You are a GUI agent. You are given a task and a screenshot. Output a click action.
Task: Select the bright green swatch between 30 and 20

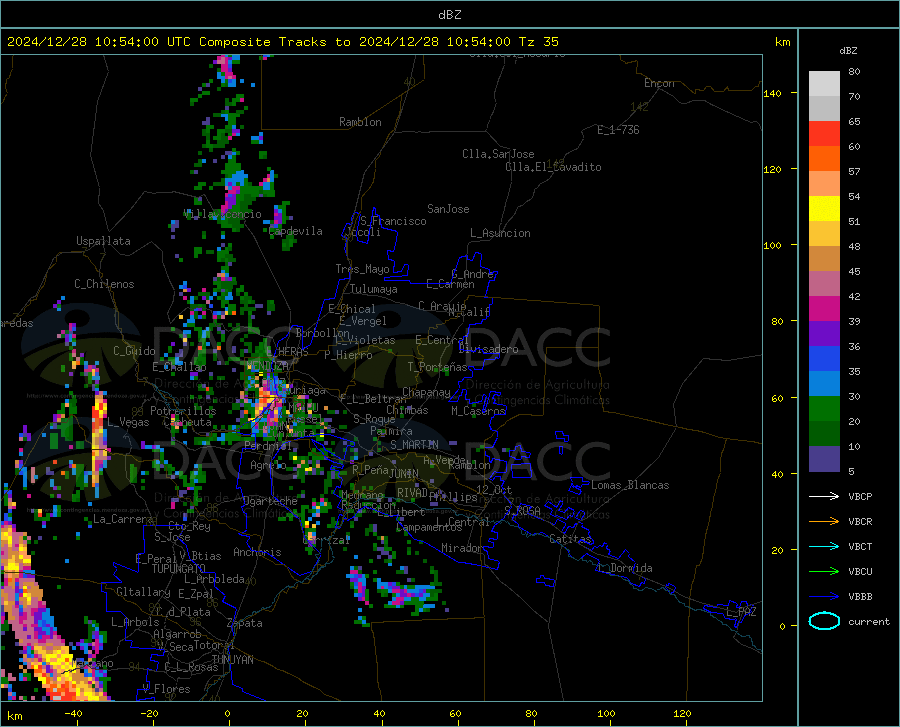(x=824, y=409)
